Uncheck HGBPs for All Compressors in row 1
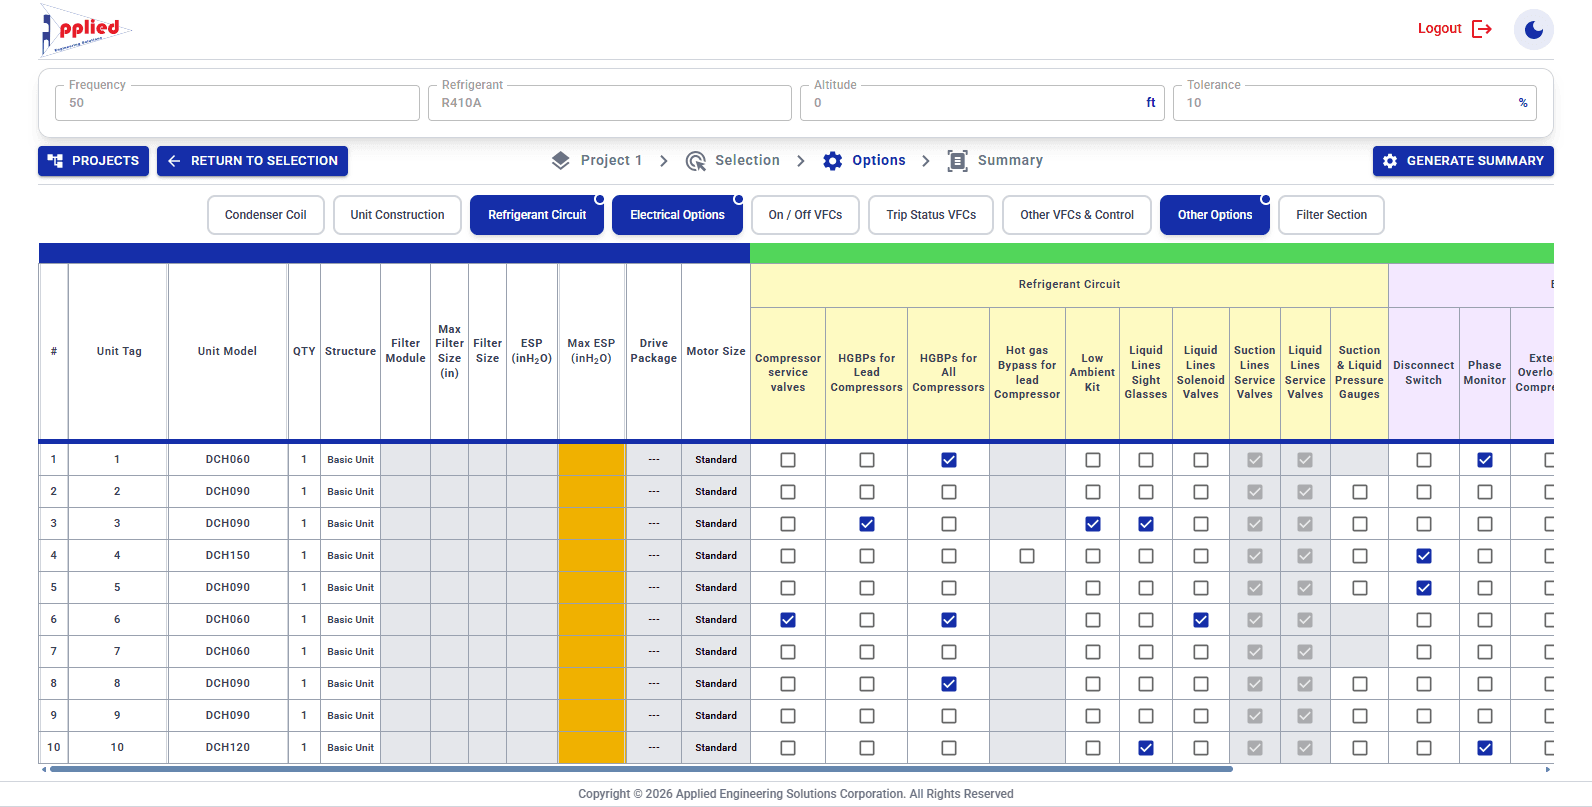This screenshot has height=807, width=1592. [x=949, y=460]
